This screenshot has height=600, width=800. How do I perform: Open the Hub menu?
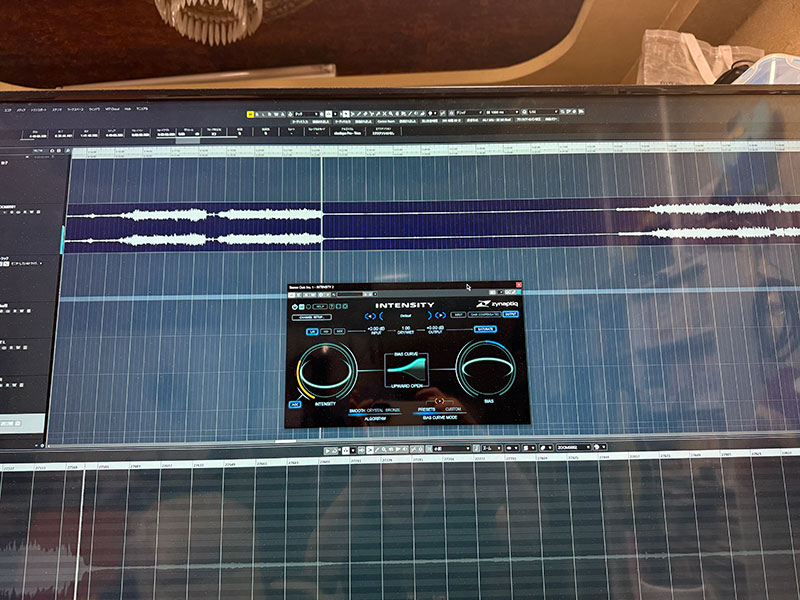pos(128,109)
